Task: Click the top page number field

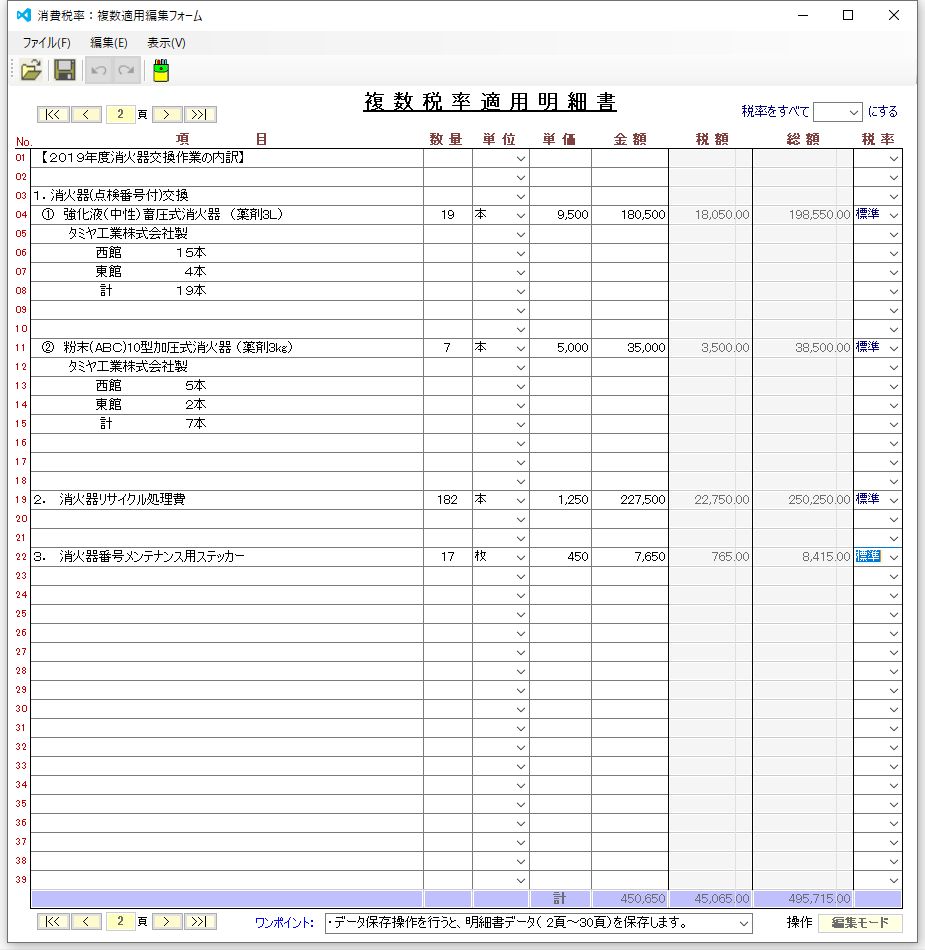Action: click(120, 115)
